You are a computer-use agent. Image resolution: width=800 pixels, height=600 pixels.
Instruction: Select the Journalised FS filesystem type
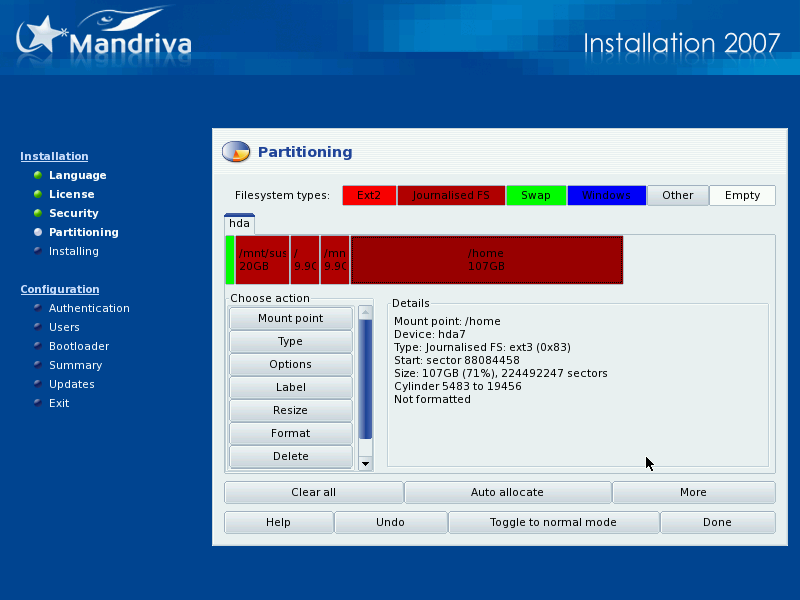451,195
